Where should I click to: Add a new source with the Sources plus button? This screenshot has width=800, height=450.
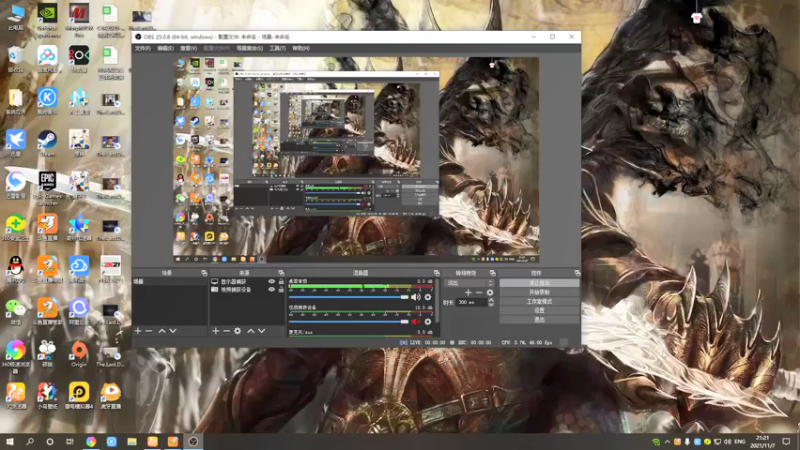point(215,331)
